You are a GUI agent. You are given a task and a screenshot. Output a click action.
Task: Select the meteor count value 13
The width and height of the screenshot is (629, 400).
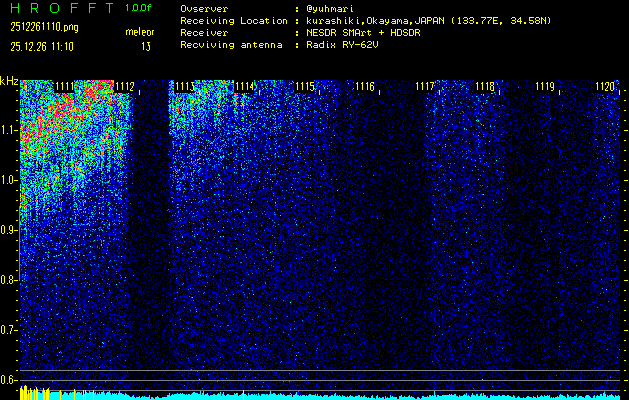[146, 47]
